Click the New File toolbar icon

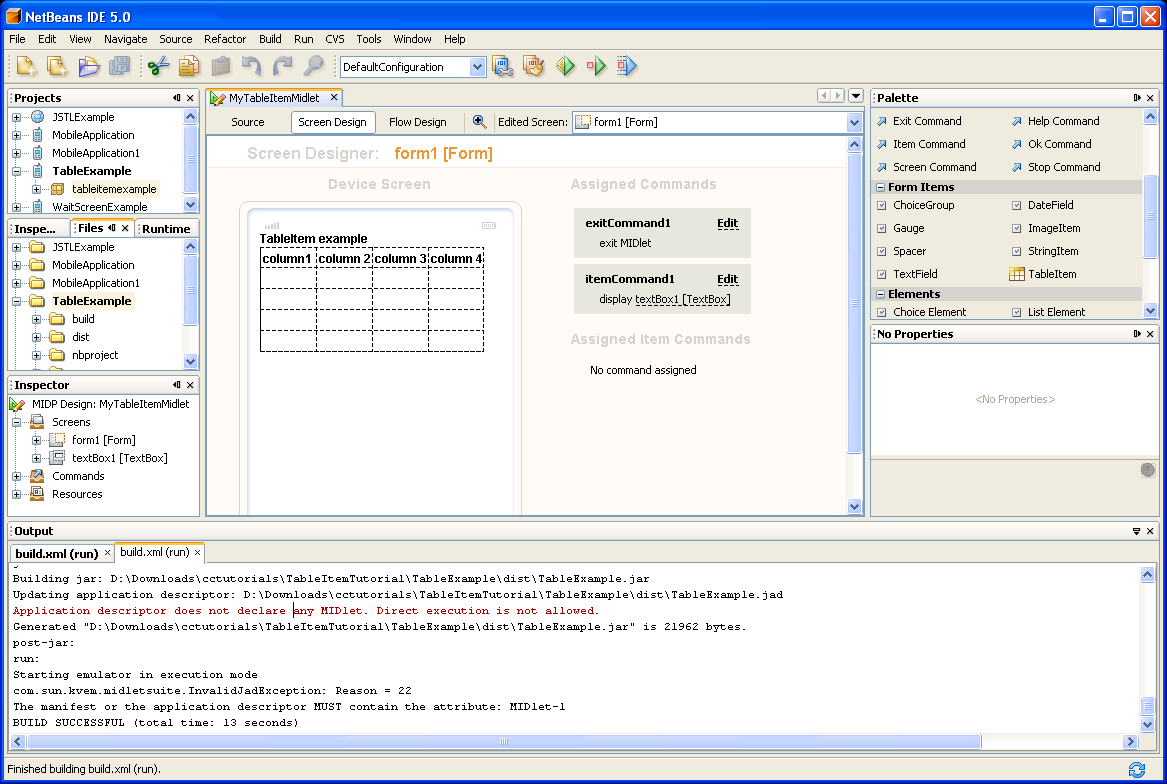coord(57,66)
